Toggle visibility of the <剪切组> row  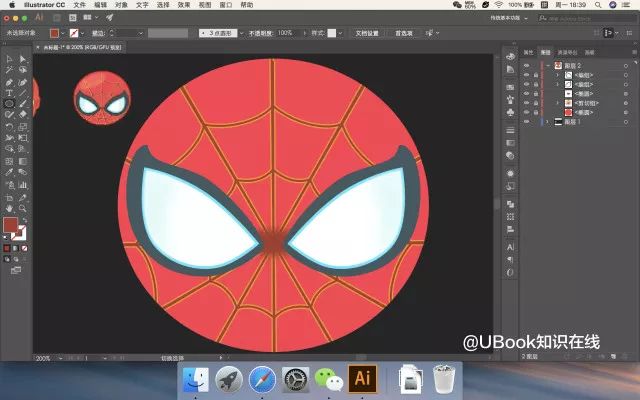point(527,103)
